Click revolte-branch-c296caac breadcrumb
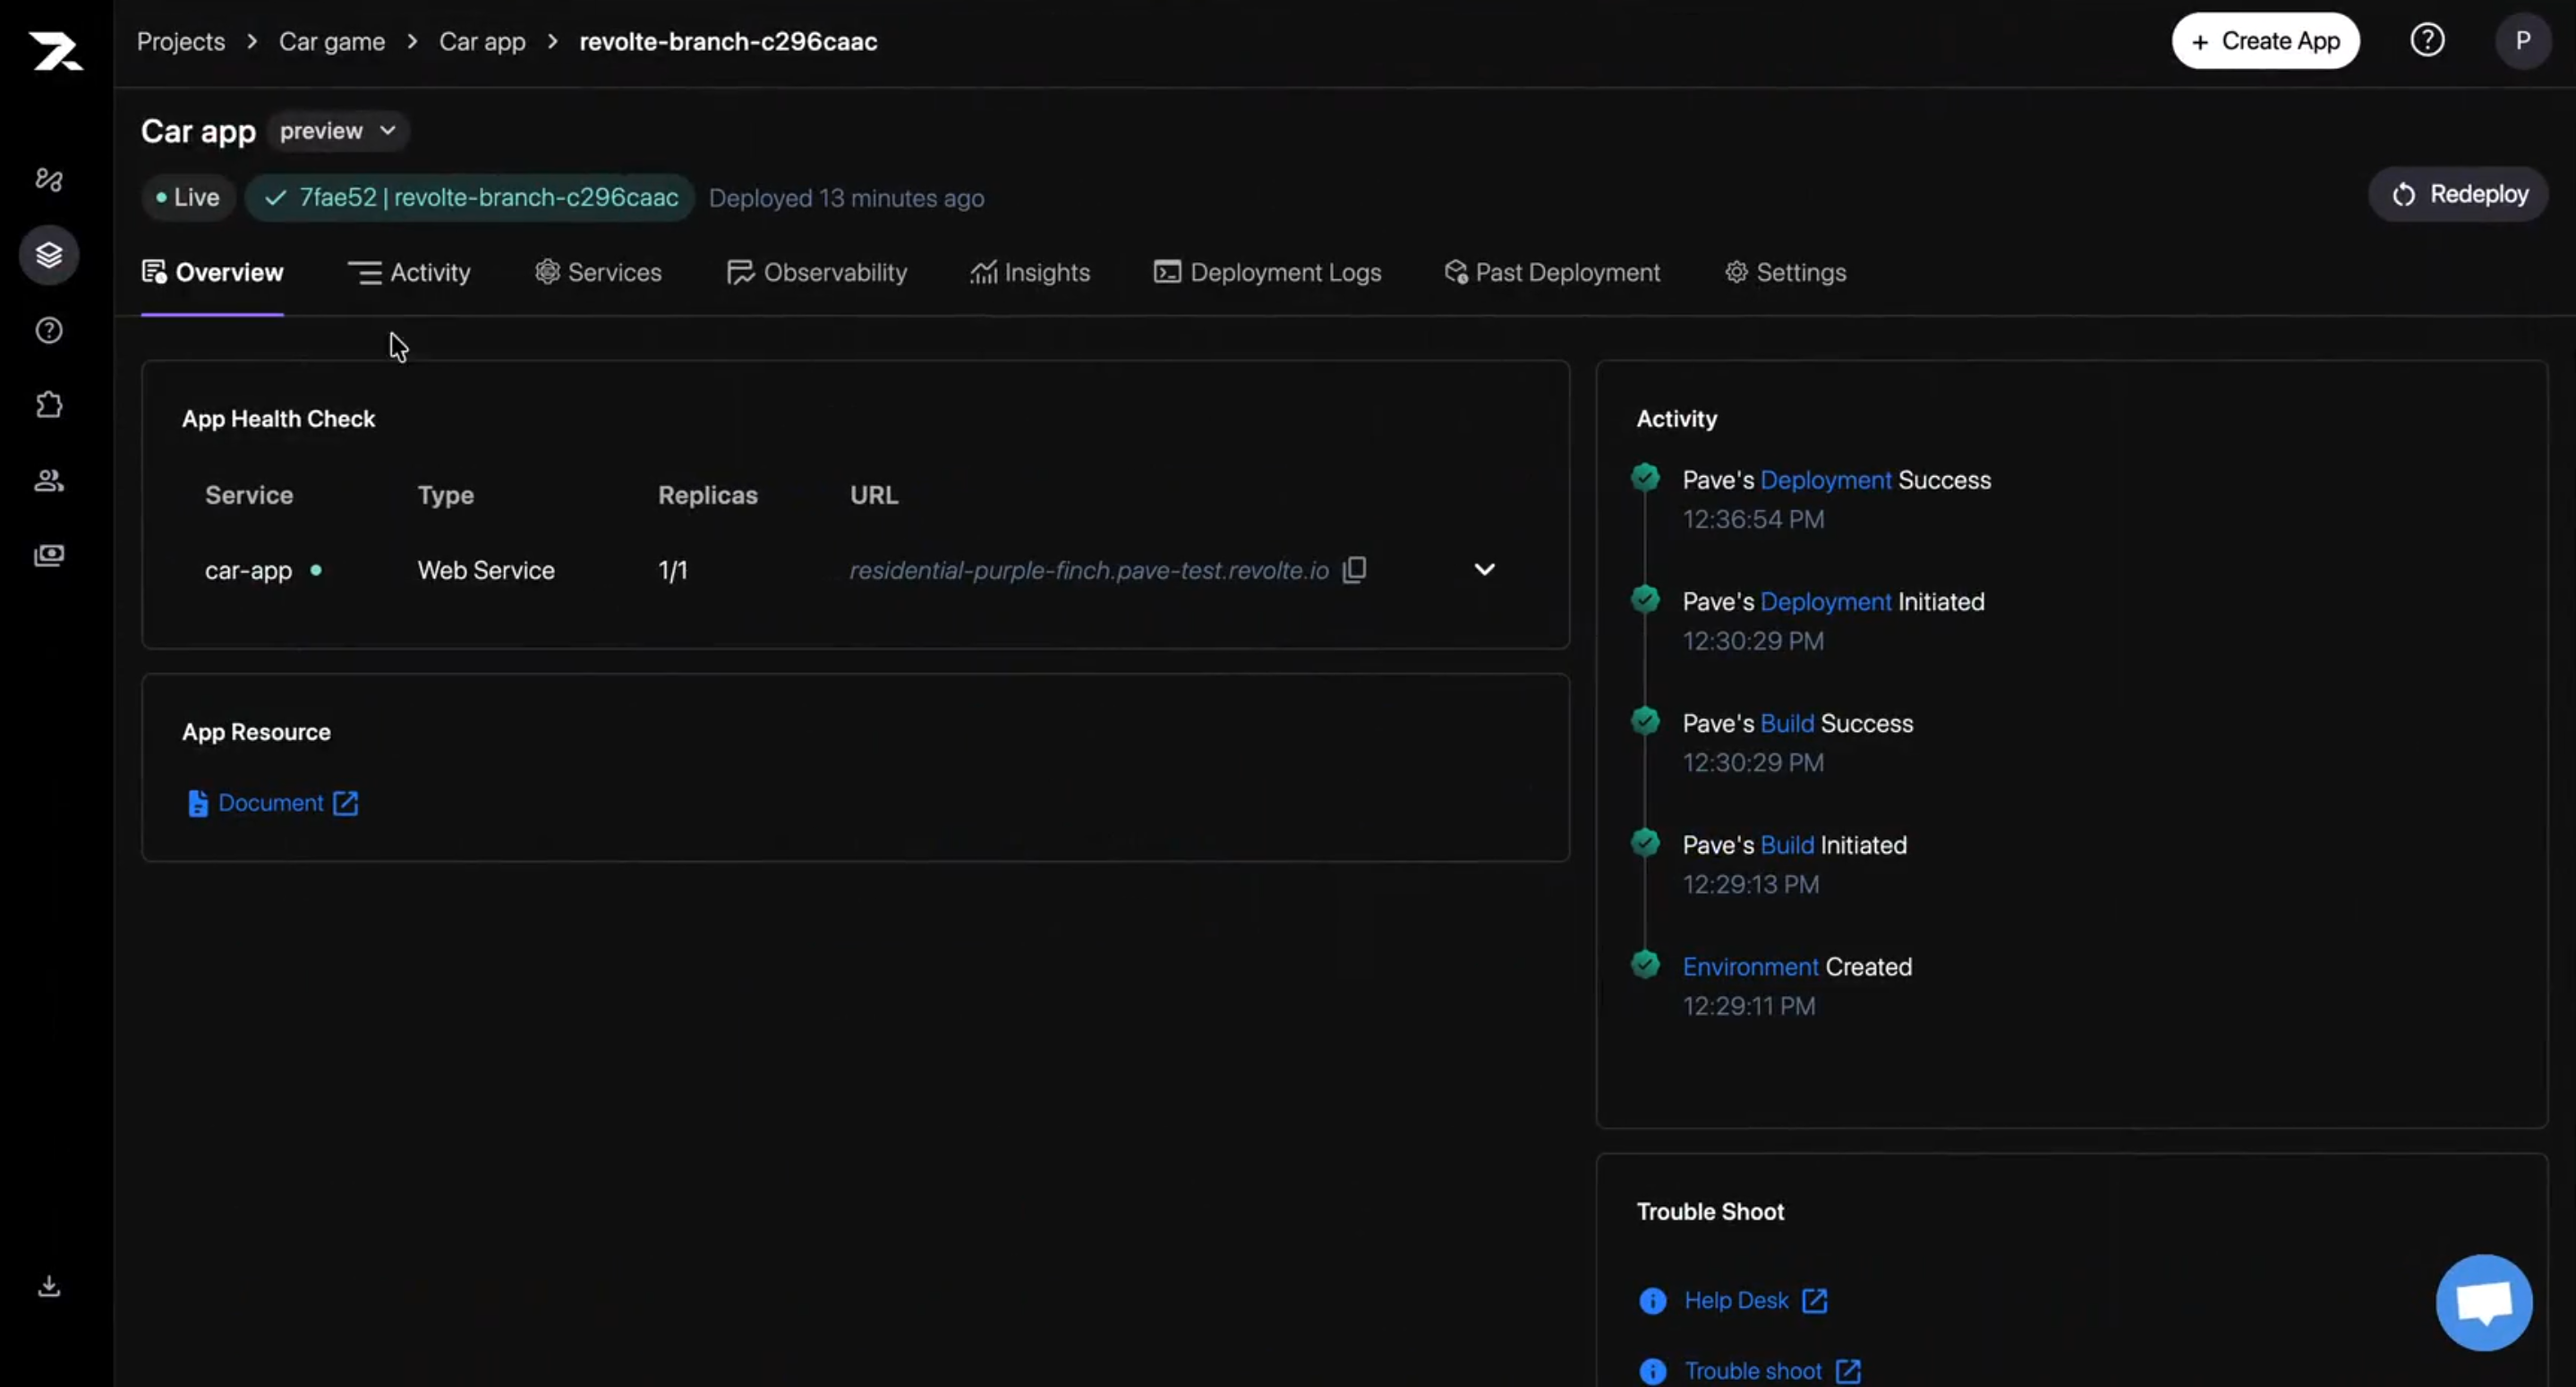2576x1387 pixels. pos(728,41)
